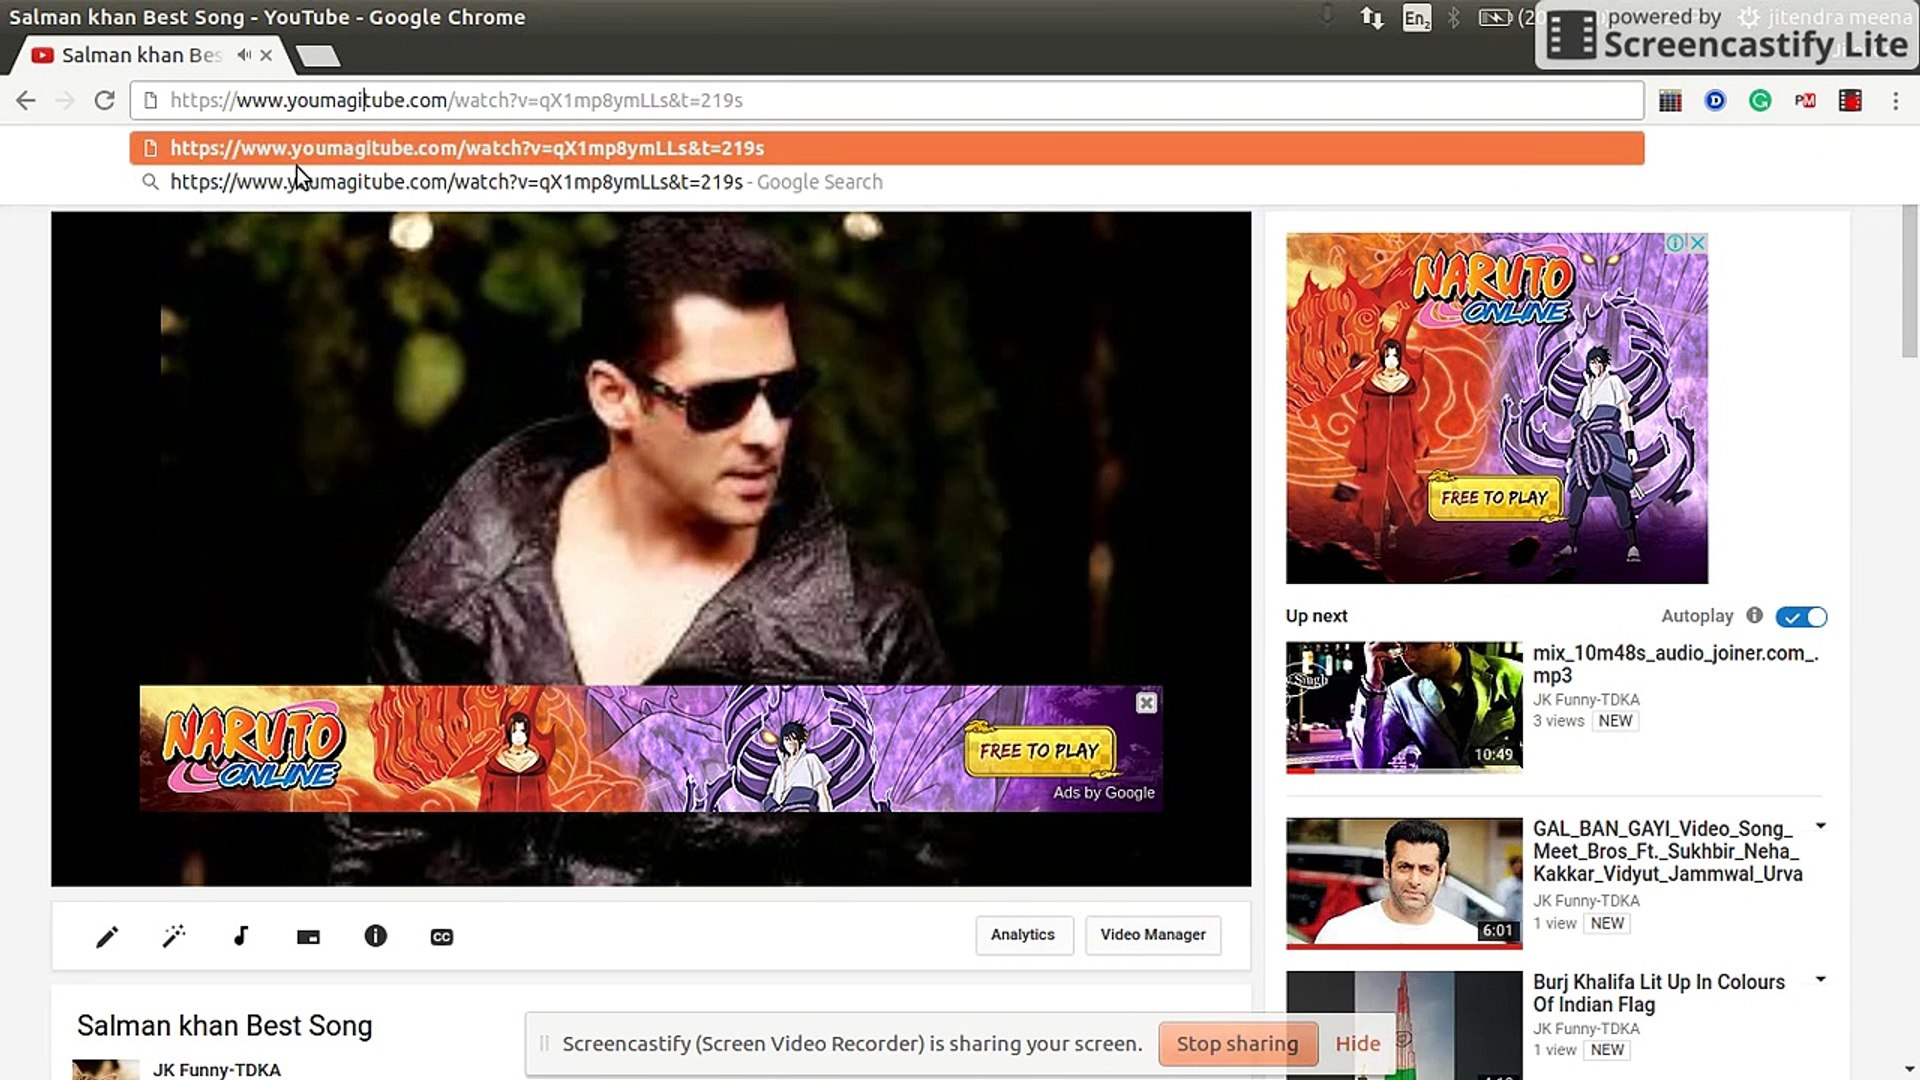This screenshot has width=1920, height=1080.
Task: Open the Audio tool with the music note
Action: (240, 936)
